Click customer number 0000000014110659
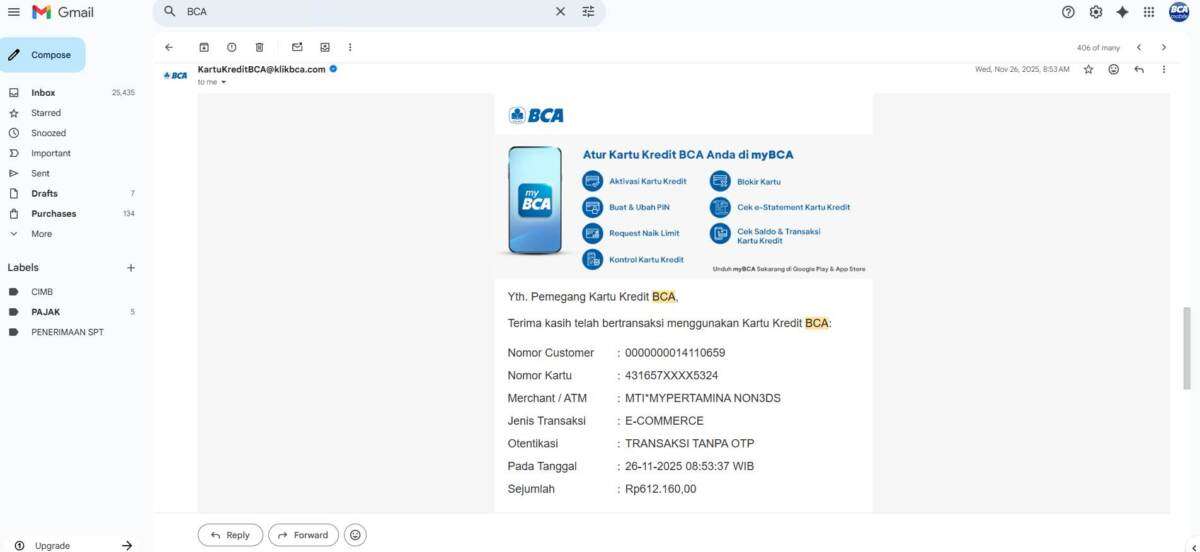1200x552 pixels. (x=675, y=352)
